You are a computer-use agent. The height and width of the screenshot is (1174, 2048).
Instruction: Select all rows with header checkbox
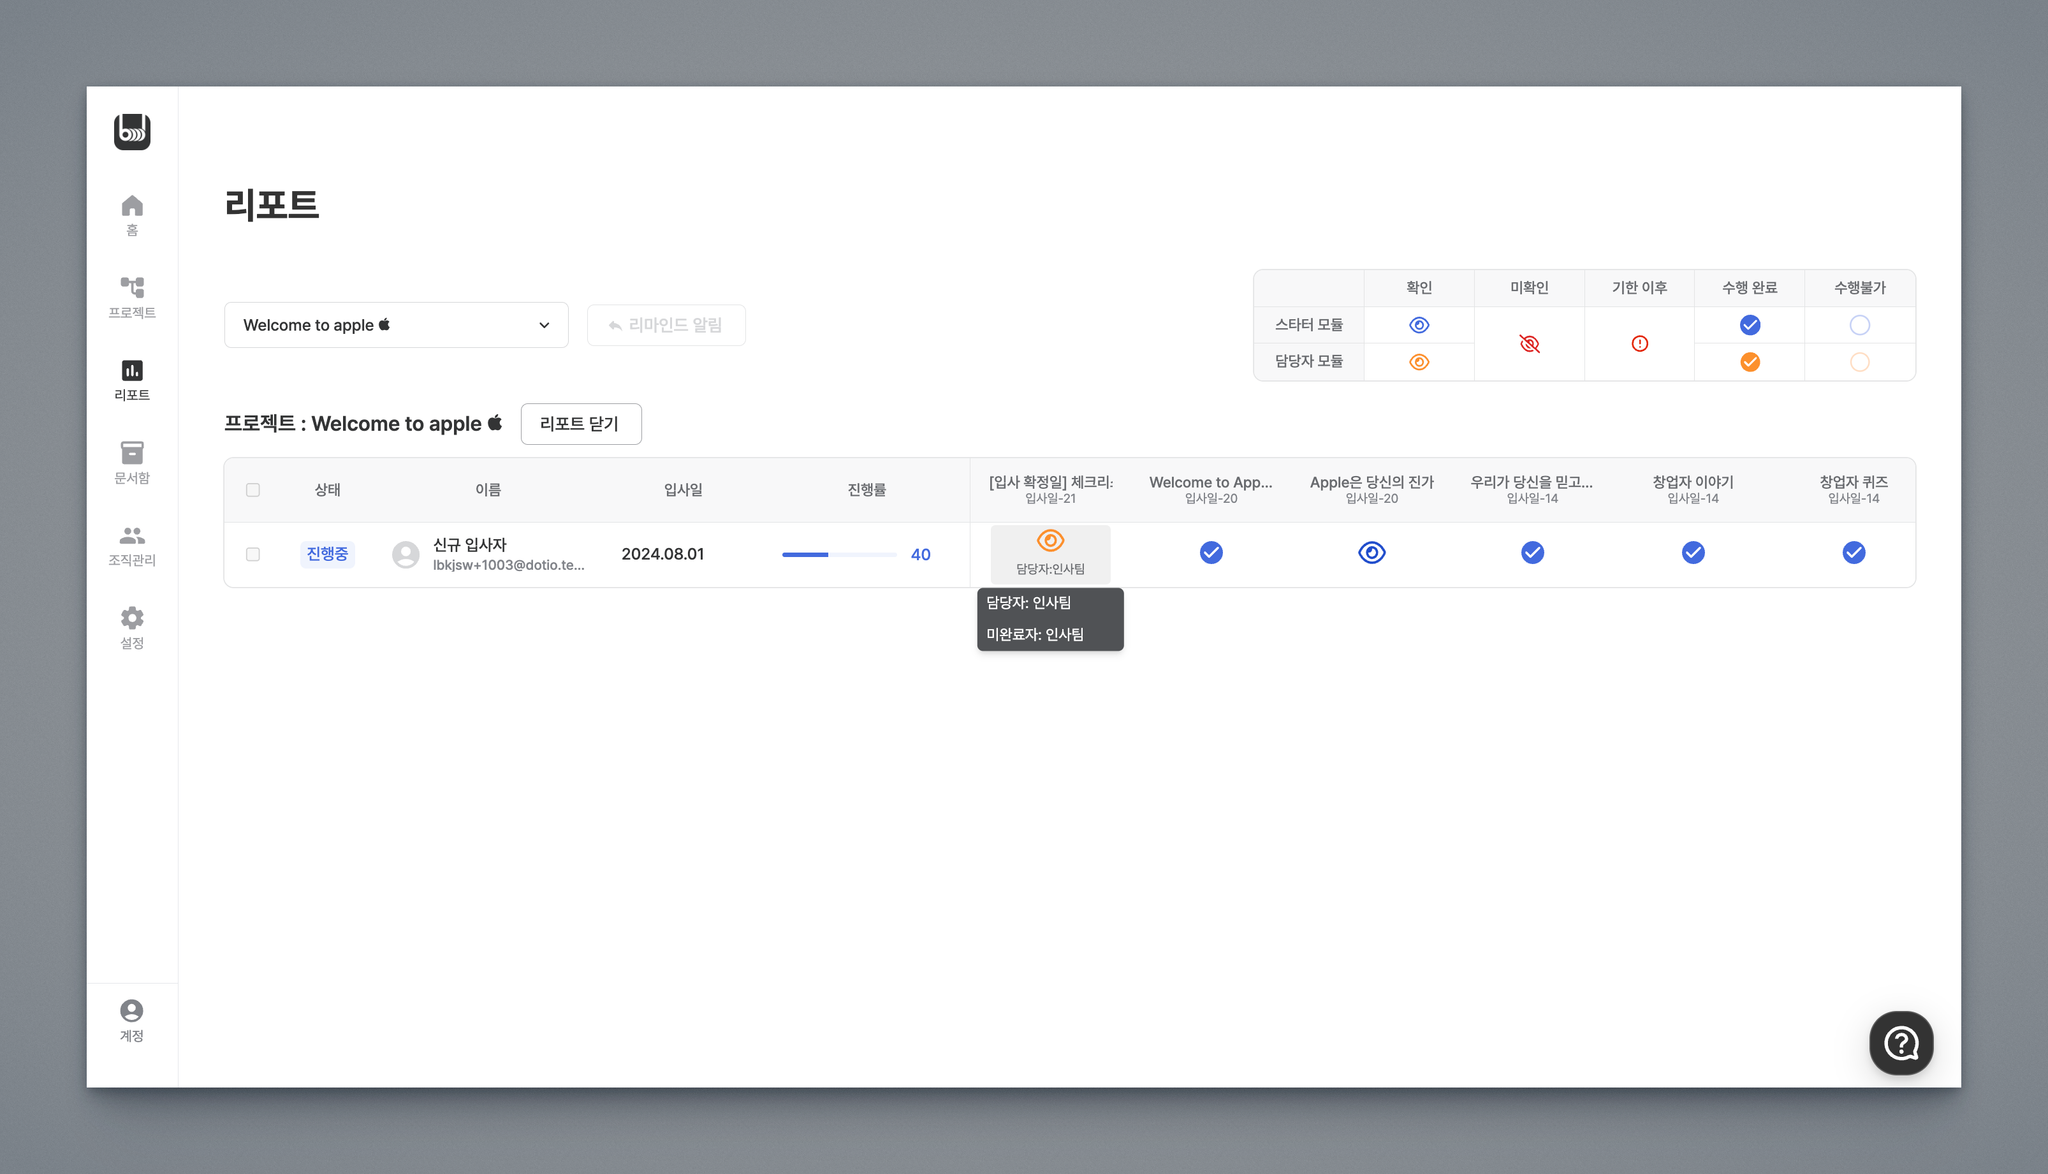[253, 490]
